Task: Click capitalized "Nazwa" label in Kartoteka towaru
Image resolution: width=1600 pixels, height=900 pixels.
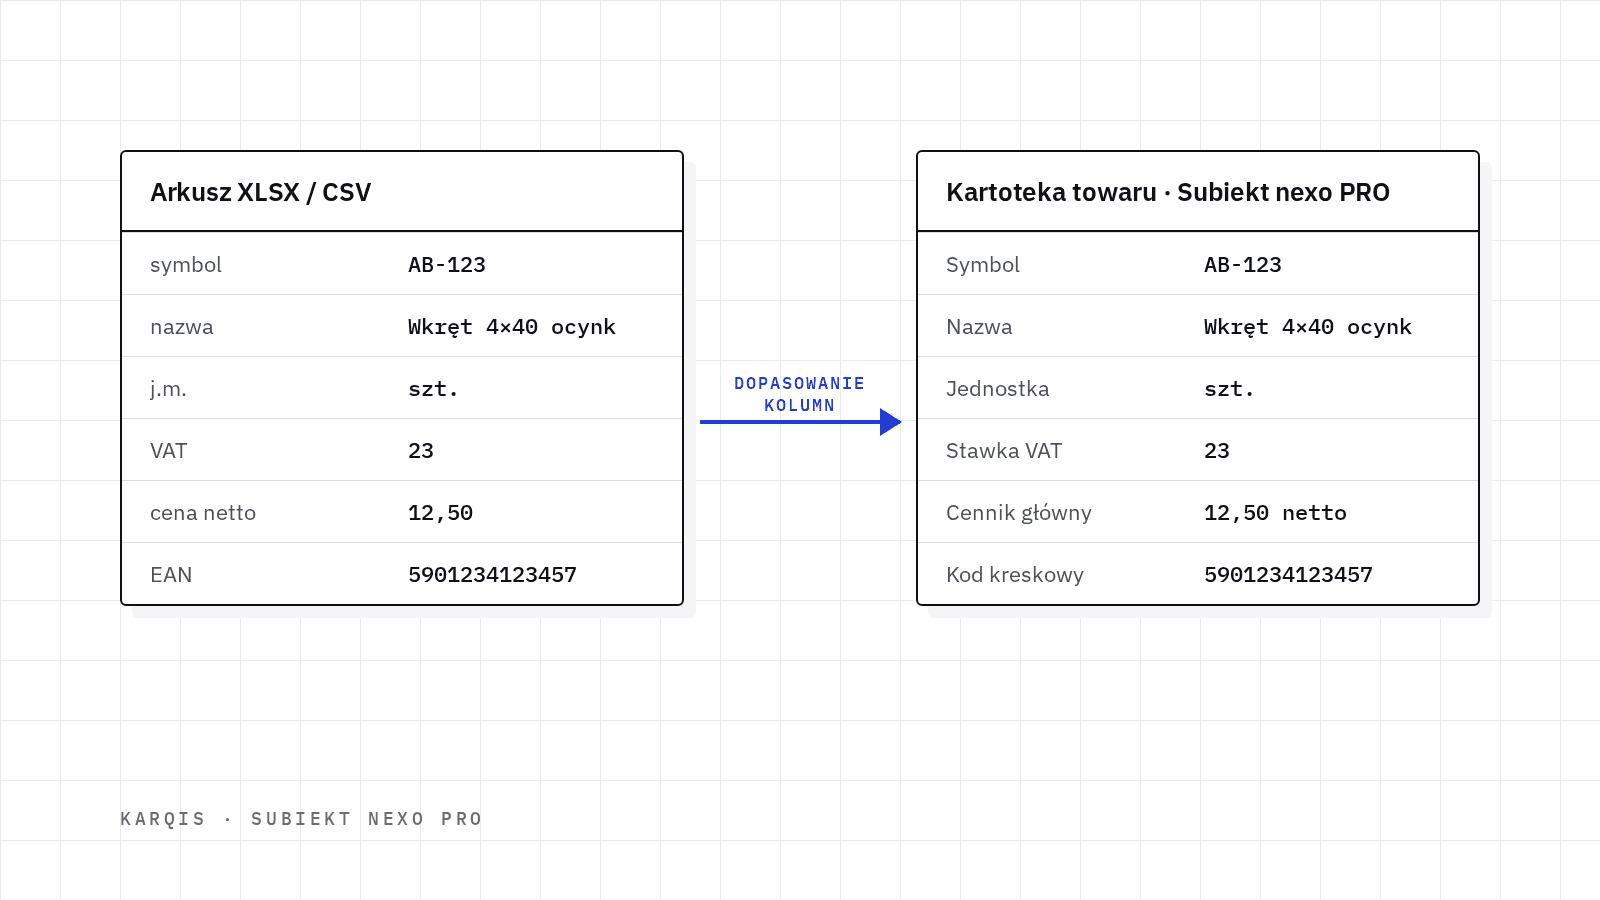Action: [x=979, y=327]
